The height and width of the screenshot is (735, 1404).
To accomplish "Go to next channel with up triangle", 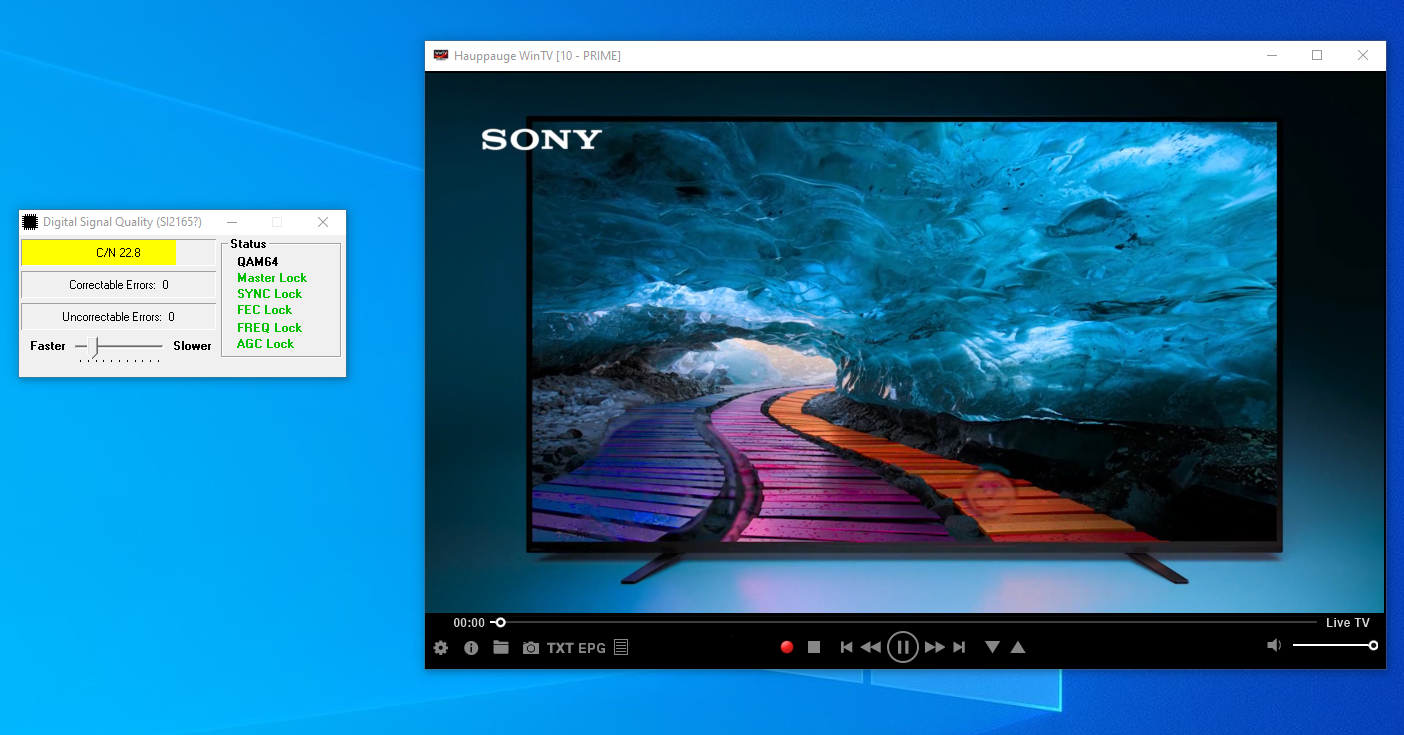I will 1018,647.
